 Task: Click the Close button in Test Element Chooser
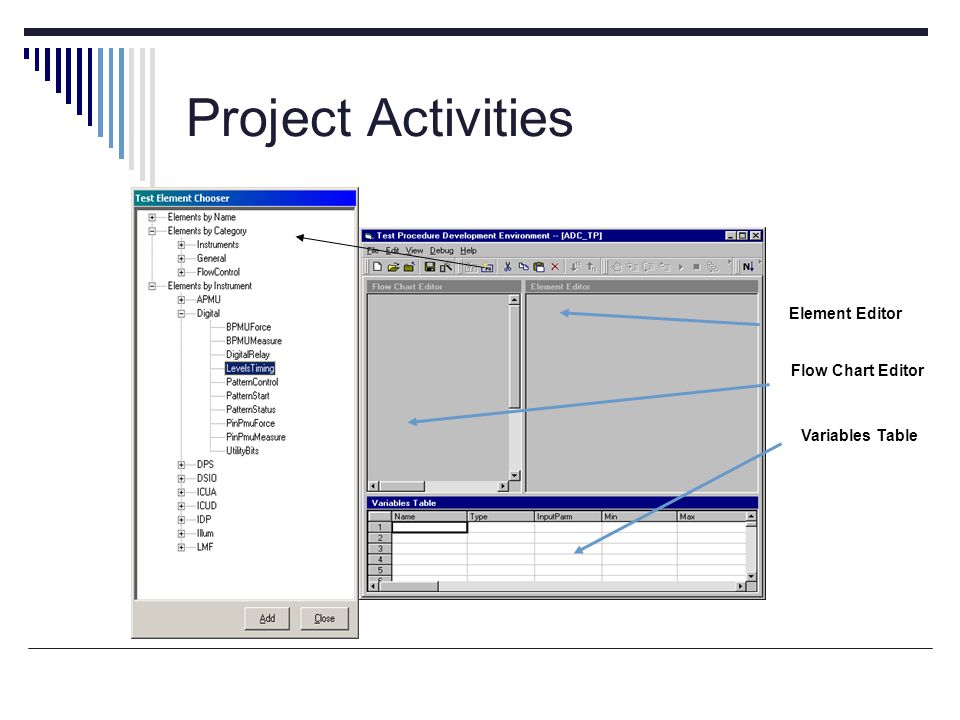click(x=324, y=618)
